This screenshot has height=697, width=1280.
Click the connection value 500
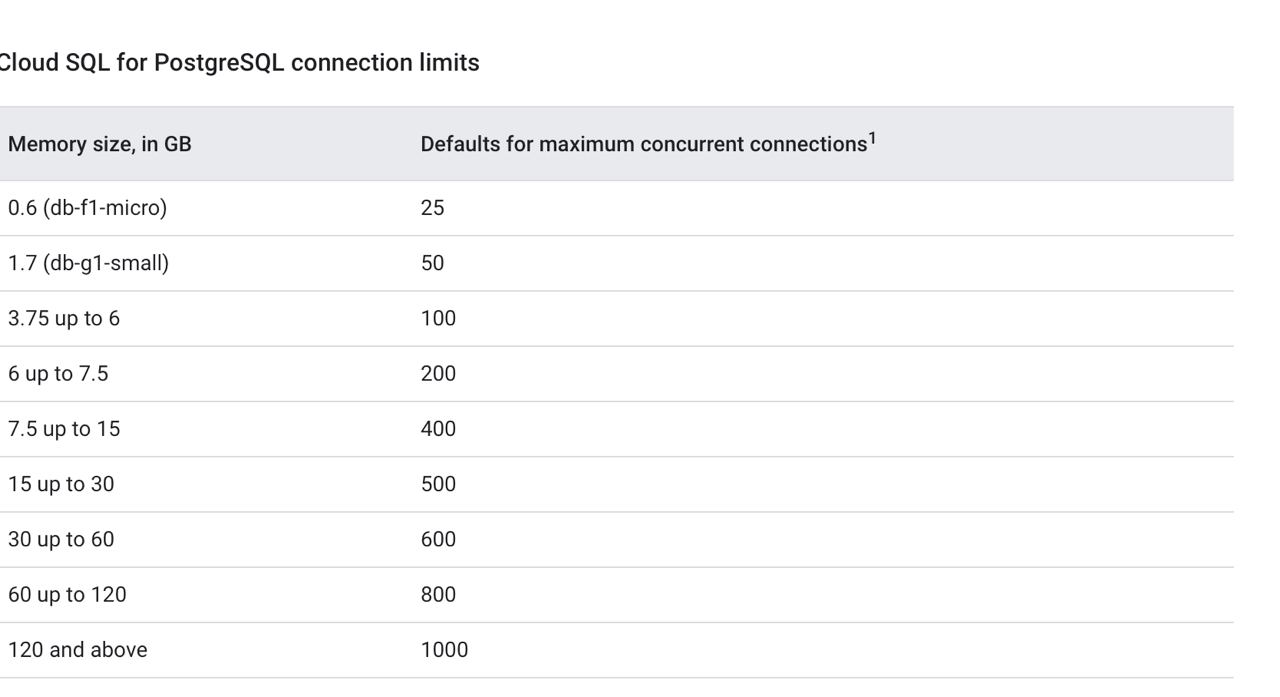point(438,484)
